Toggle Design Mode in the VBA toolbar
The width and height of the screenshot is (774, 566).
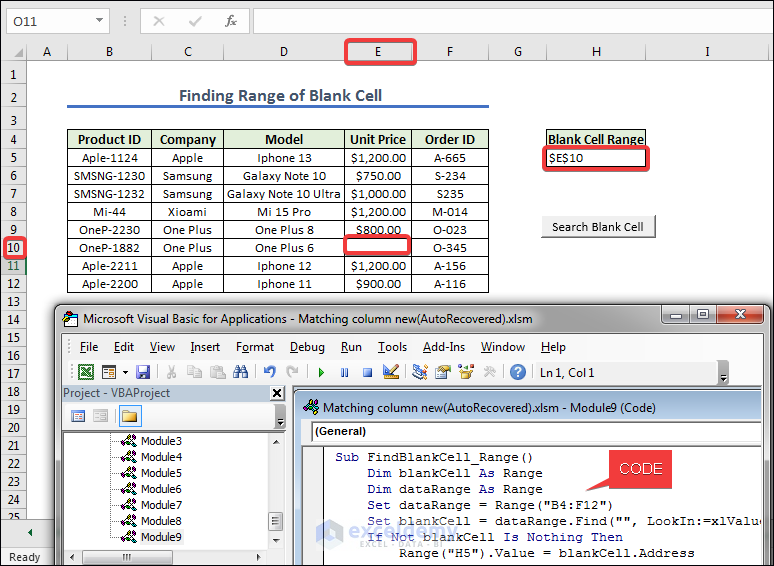coord(391,372)
